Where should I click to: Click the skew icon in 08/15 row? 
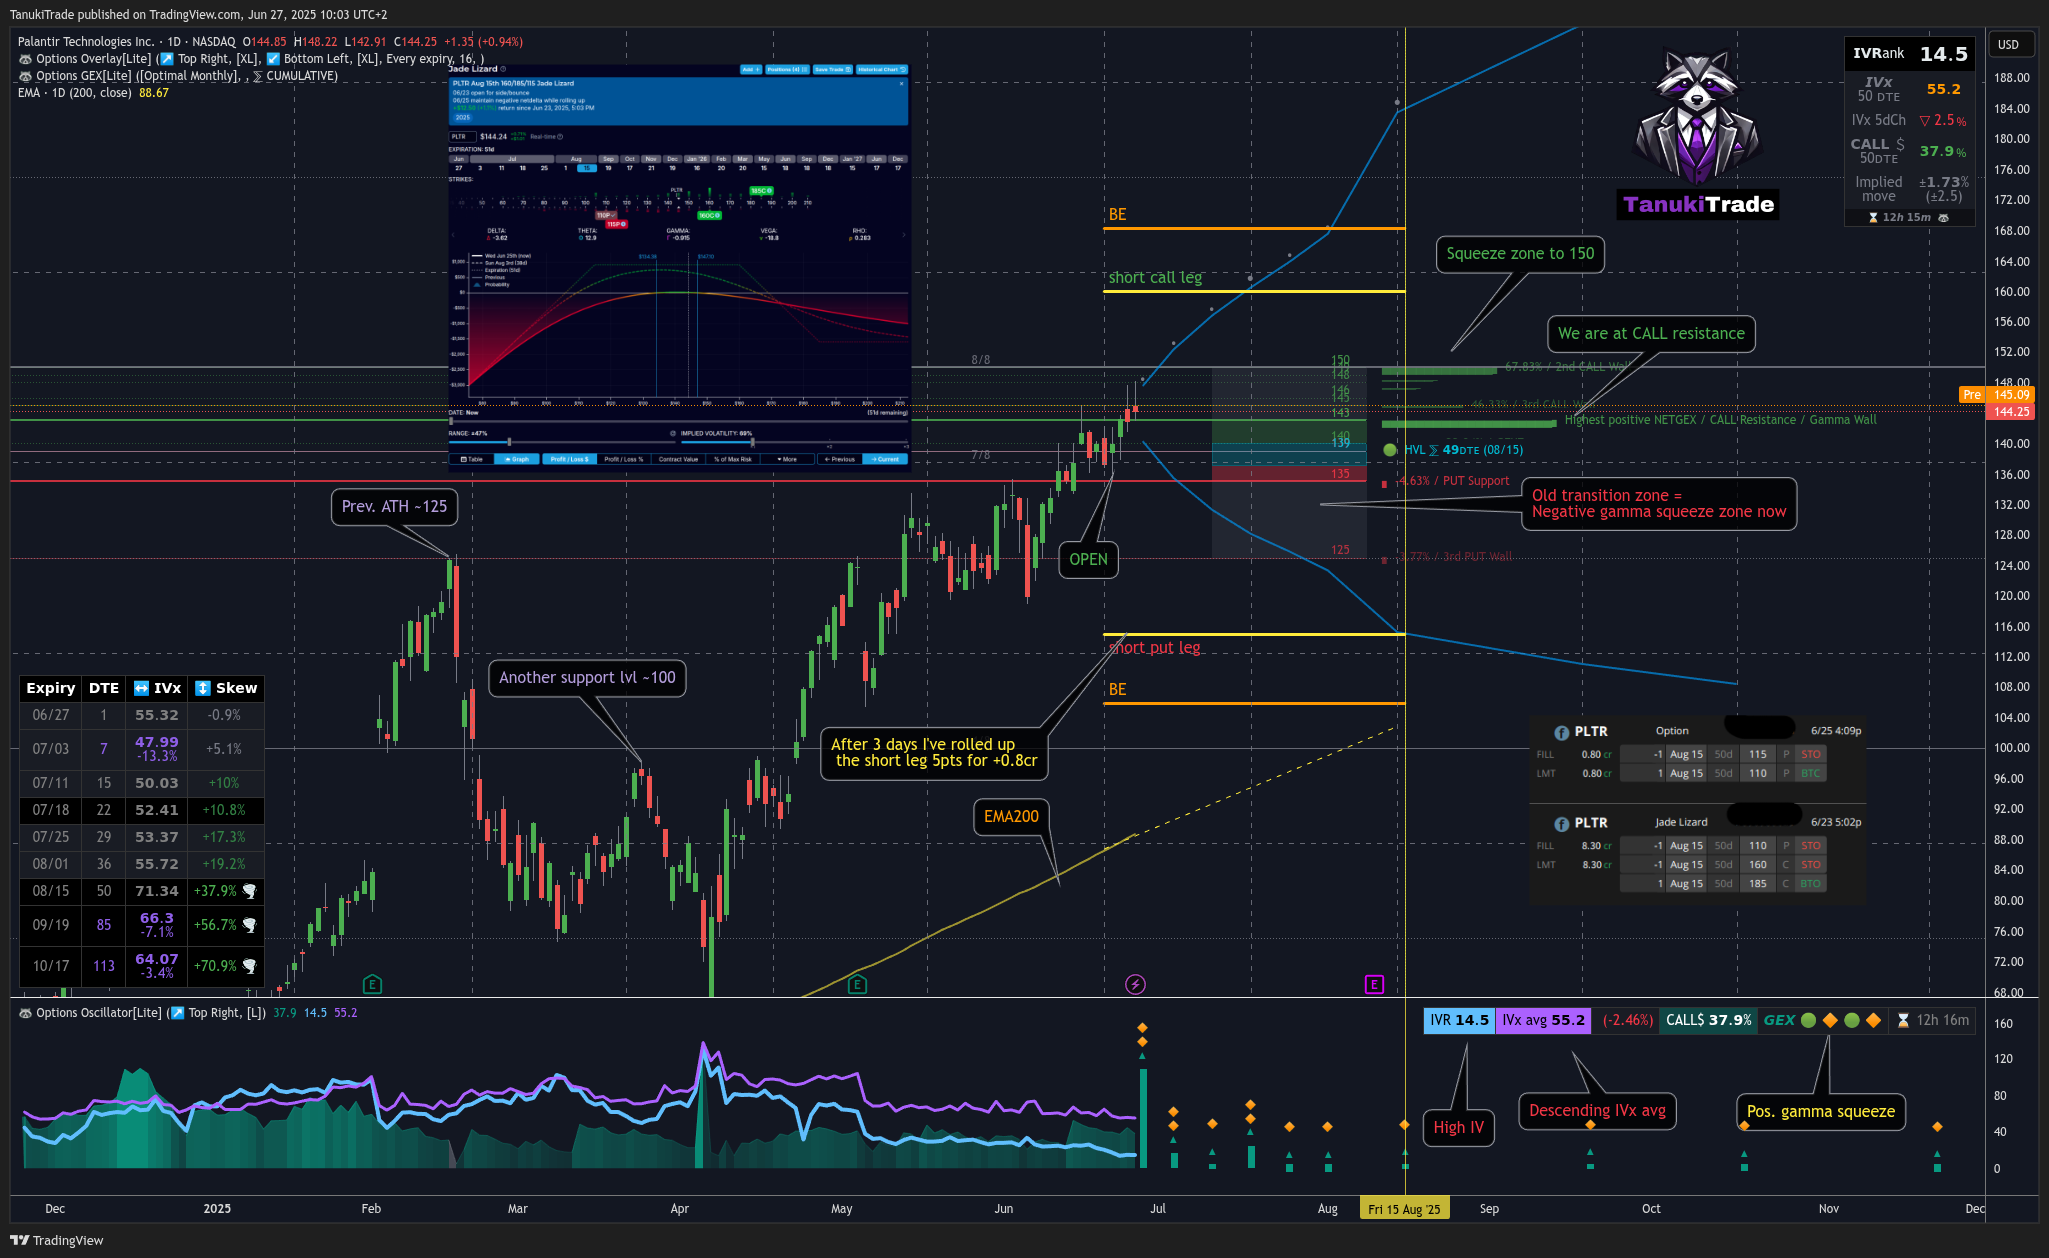(x=250, y=891)
